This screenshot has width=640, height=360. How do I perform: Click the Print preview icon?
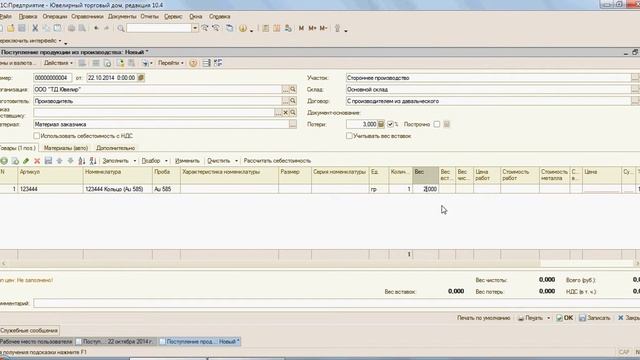pos(82,28)
